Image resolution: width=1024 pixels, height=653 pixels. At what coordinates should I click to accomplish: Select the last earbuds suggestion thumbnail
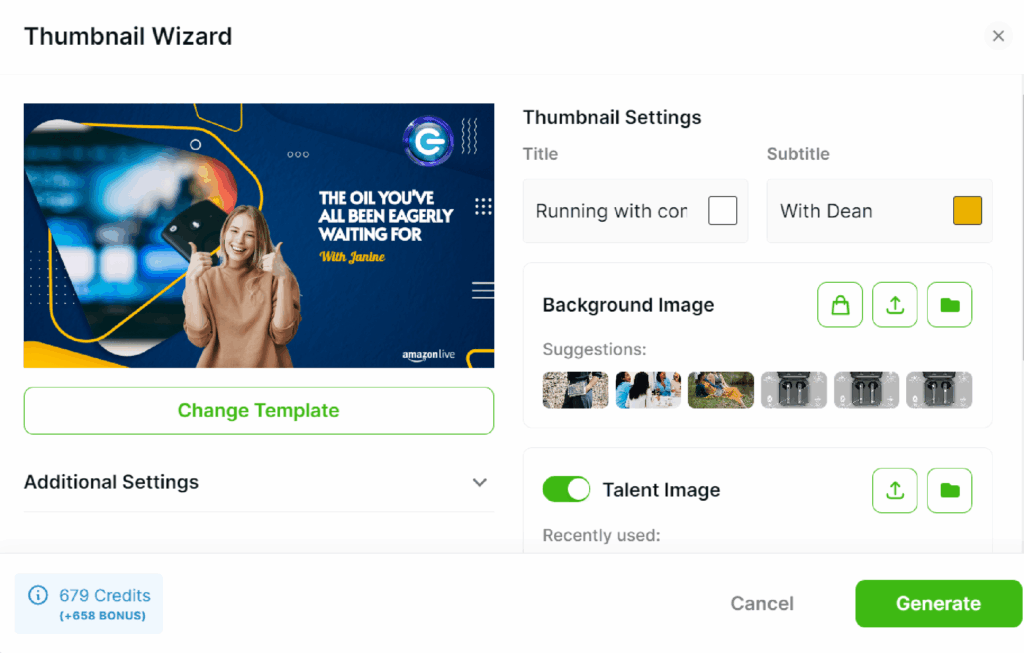939,390
